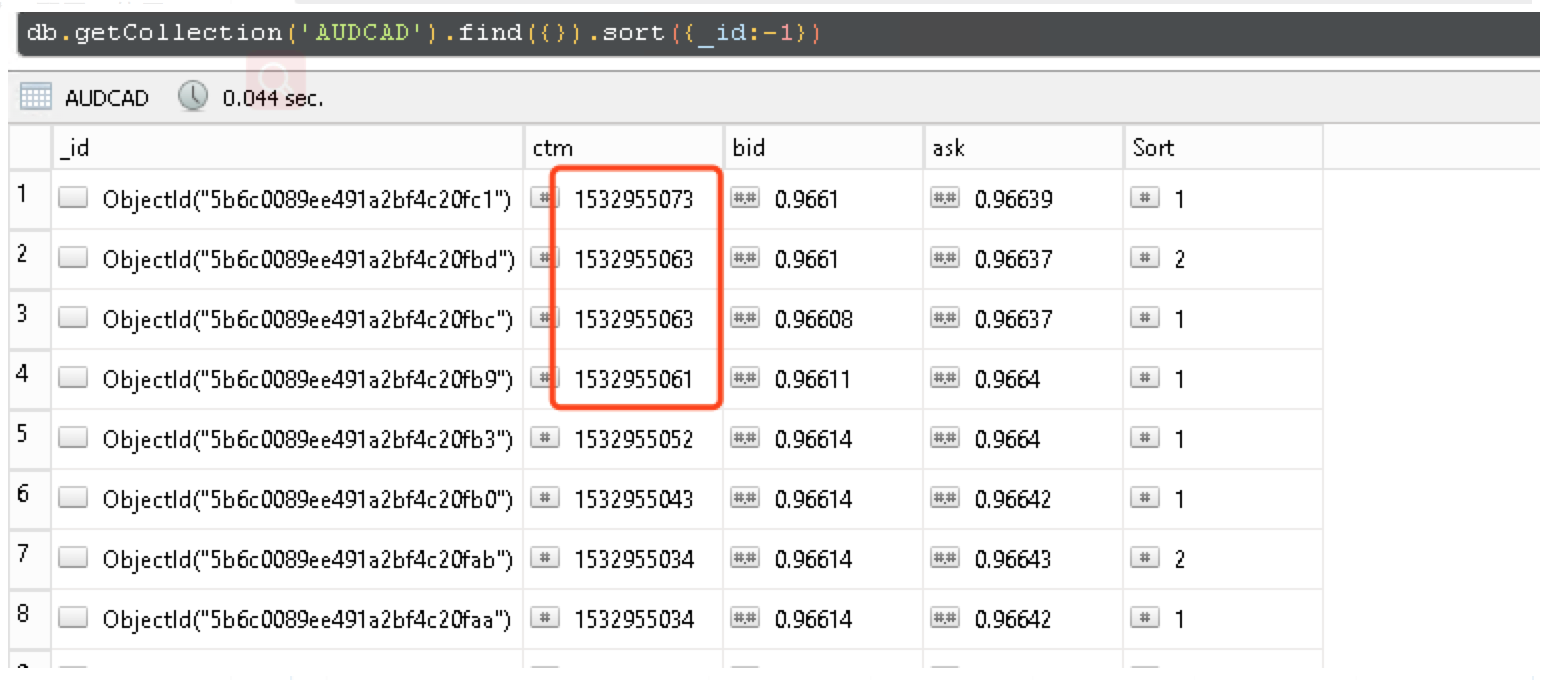
Task: Click the document icon for ObjectId ending 20faa
Action: [x=73, y=619]
